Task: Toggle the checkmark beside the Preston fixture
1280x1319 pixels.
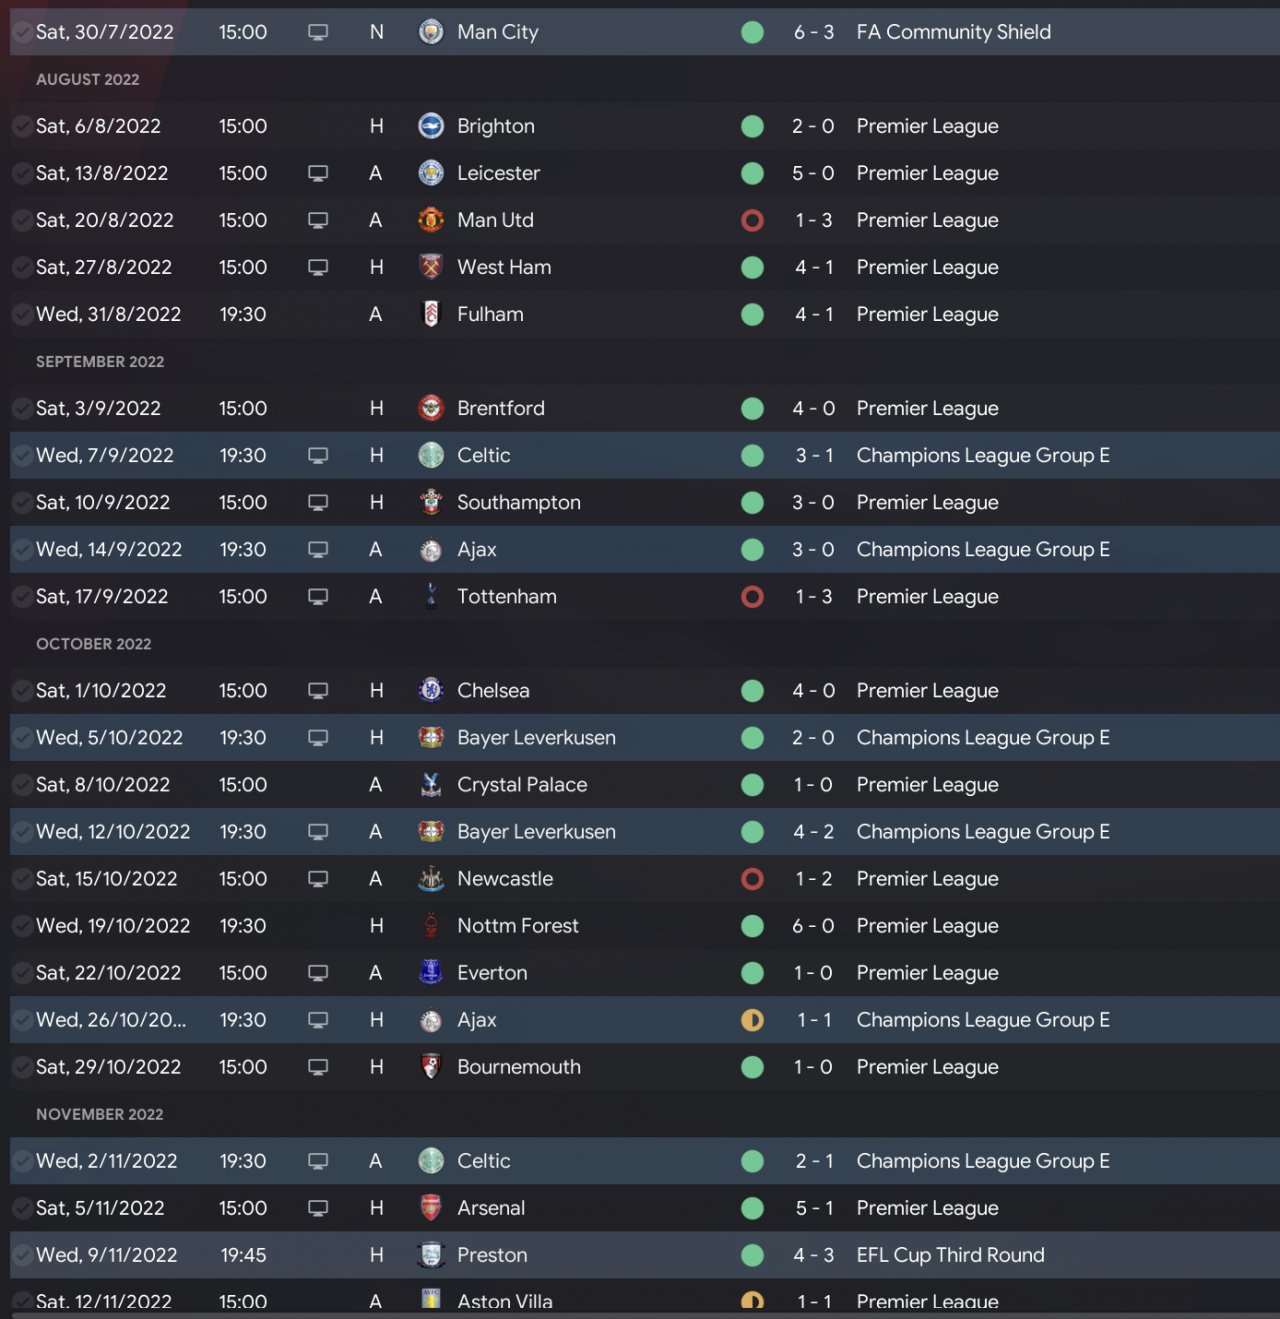Action: point(21,1255)
